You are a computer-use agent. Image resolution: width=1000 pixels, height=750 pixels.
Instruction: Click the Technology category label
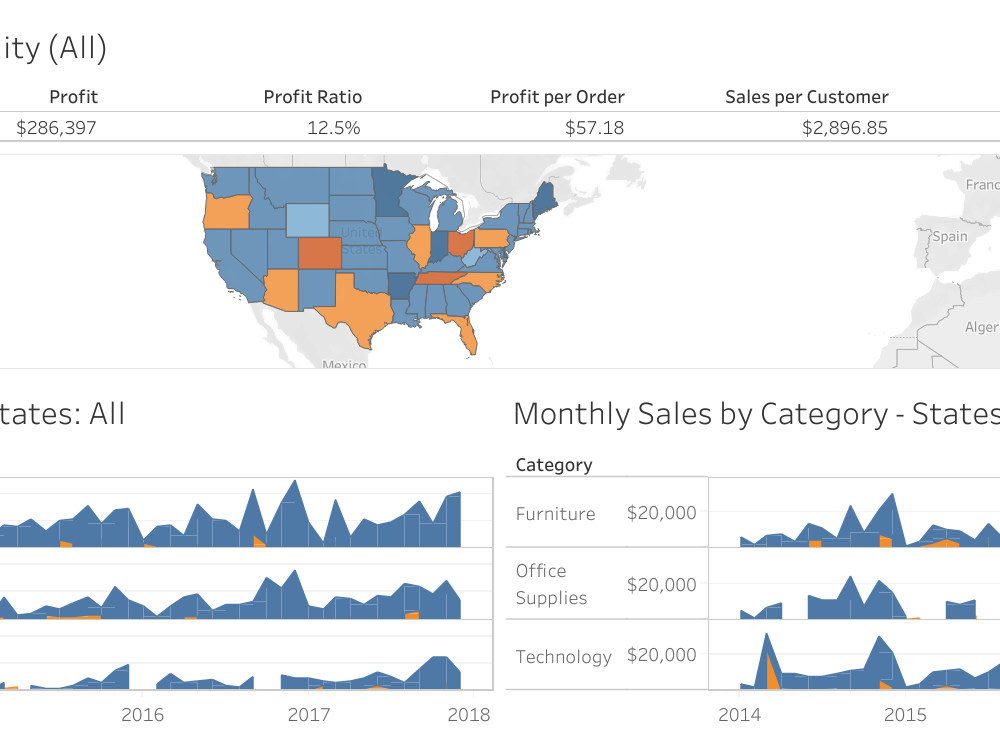tap(563, 657)
